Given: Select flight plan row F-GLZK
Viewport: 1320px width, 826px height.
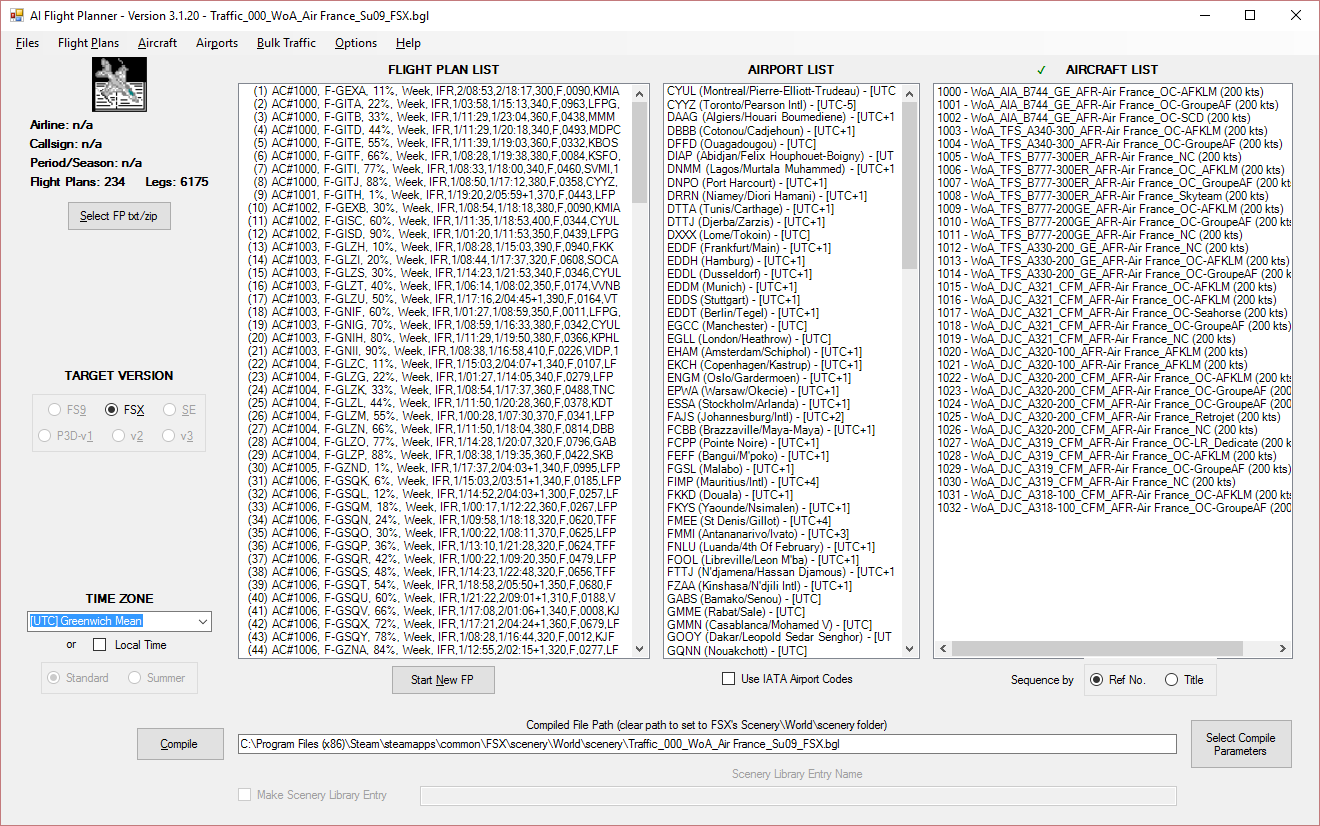Looking at the screenshot, I should tap(435, 390).
